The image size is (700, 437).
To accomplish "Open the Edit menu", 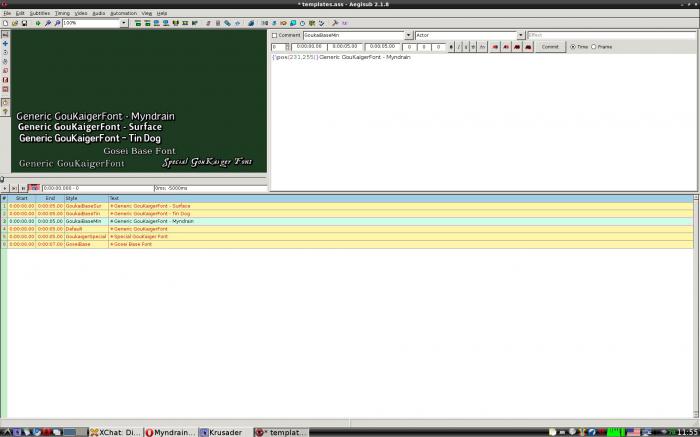I will click(20, 13).
